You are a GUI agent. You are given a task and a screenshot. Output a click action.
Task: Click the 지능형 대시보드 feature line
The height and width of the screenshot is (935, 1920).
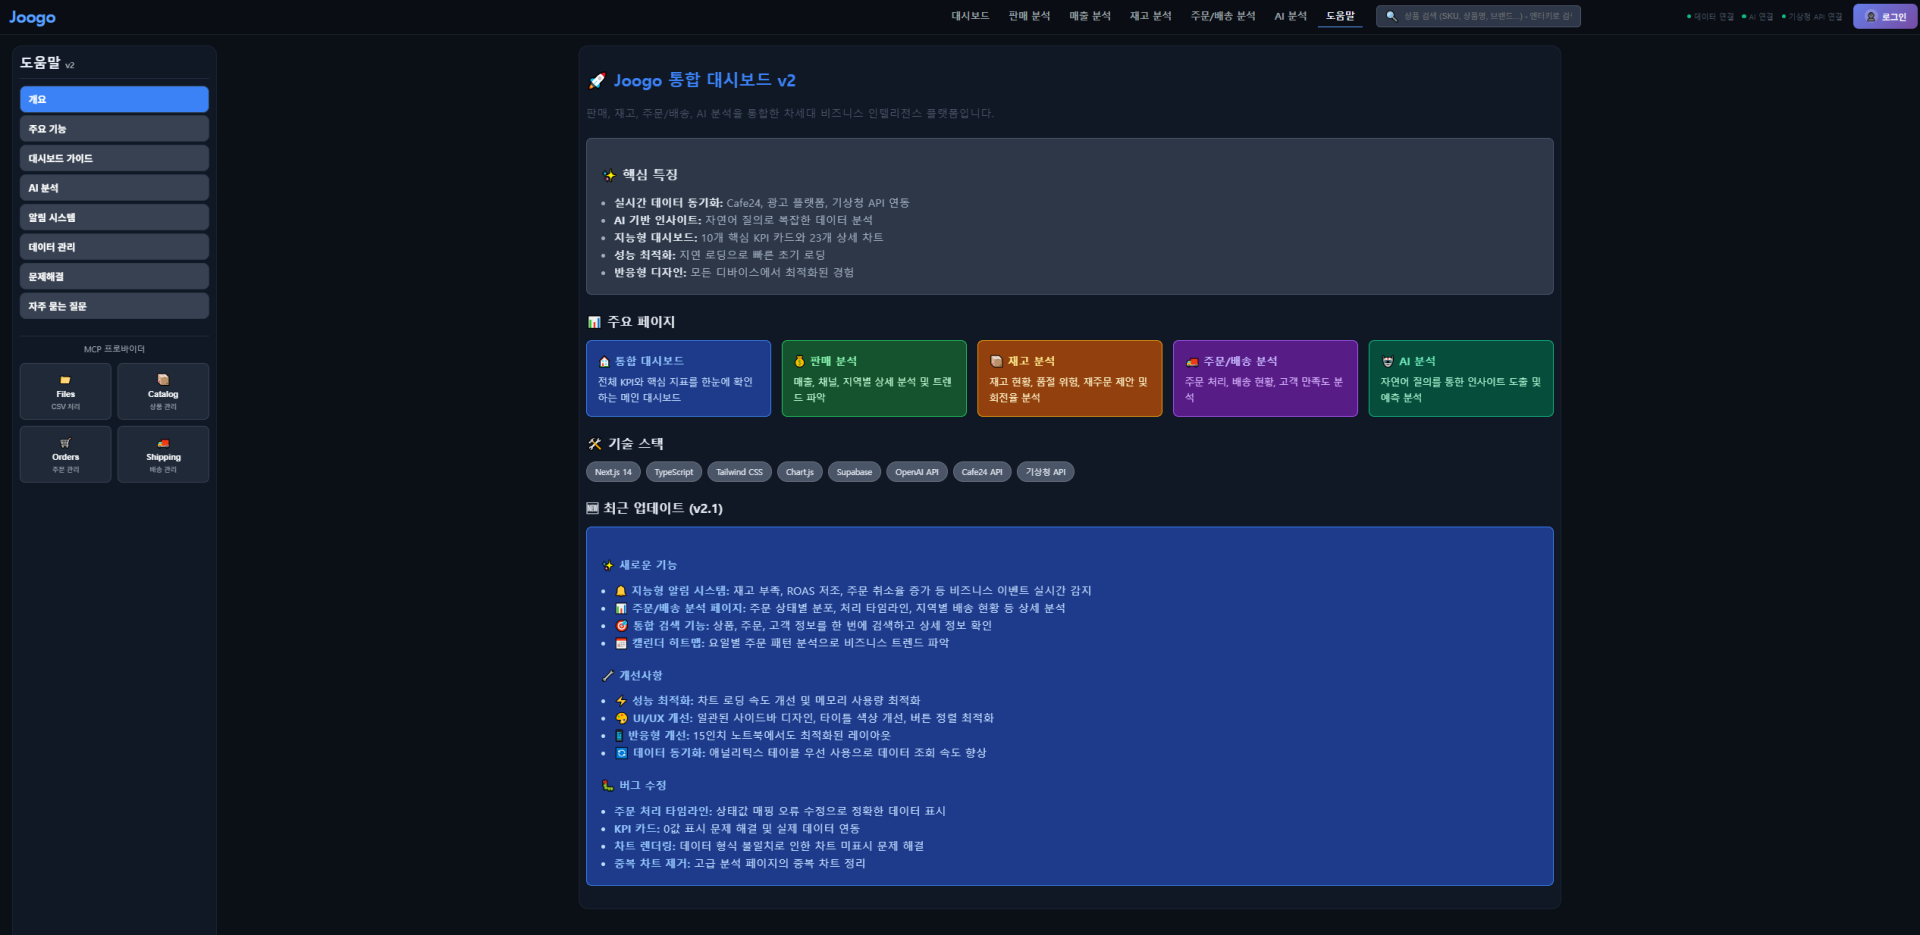coord(749,238)
